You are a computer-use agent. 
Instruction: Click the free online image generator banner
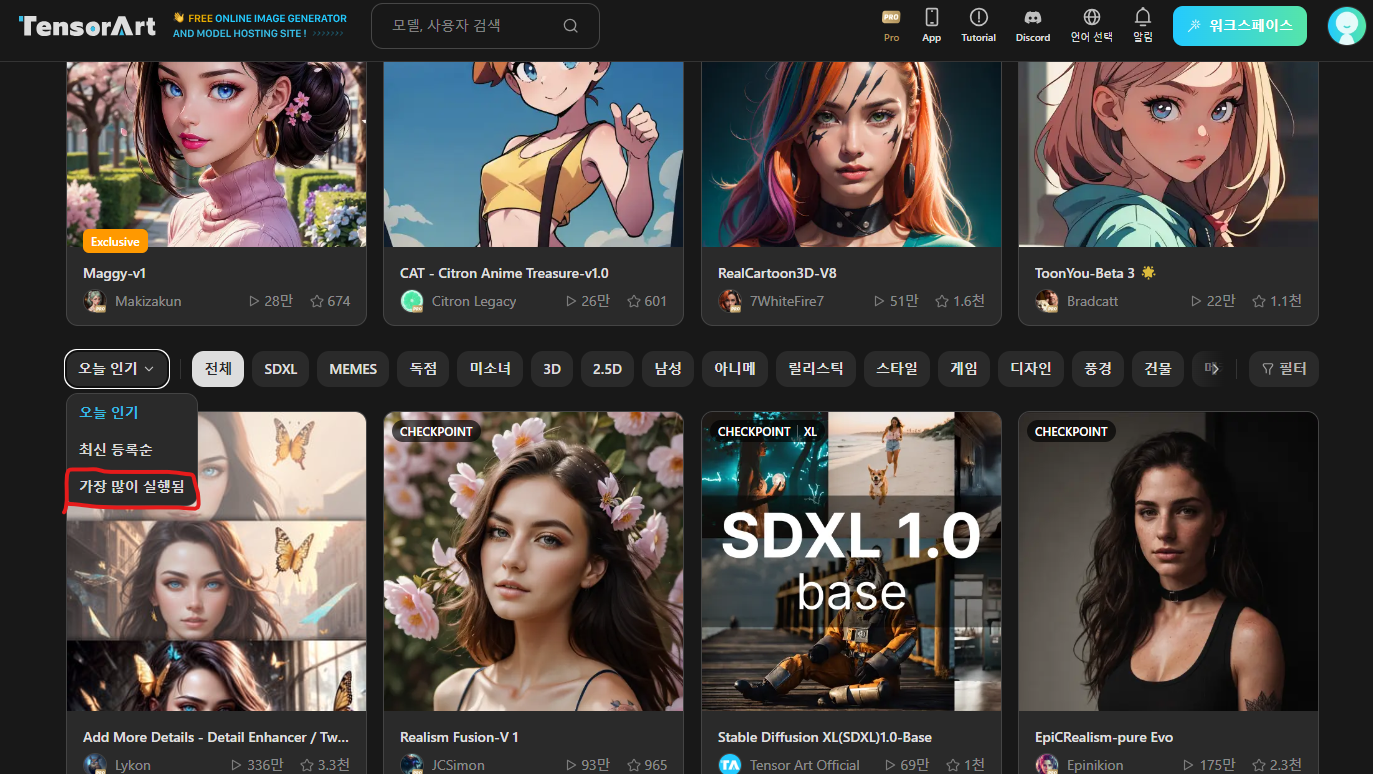point(260,26)
